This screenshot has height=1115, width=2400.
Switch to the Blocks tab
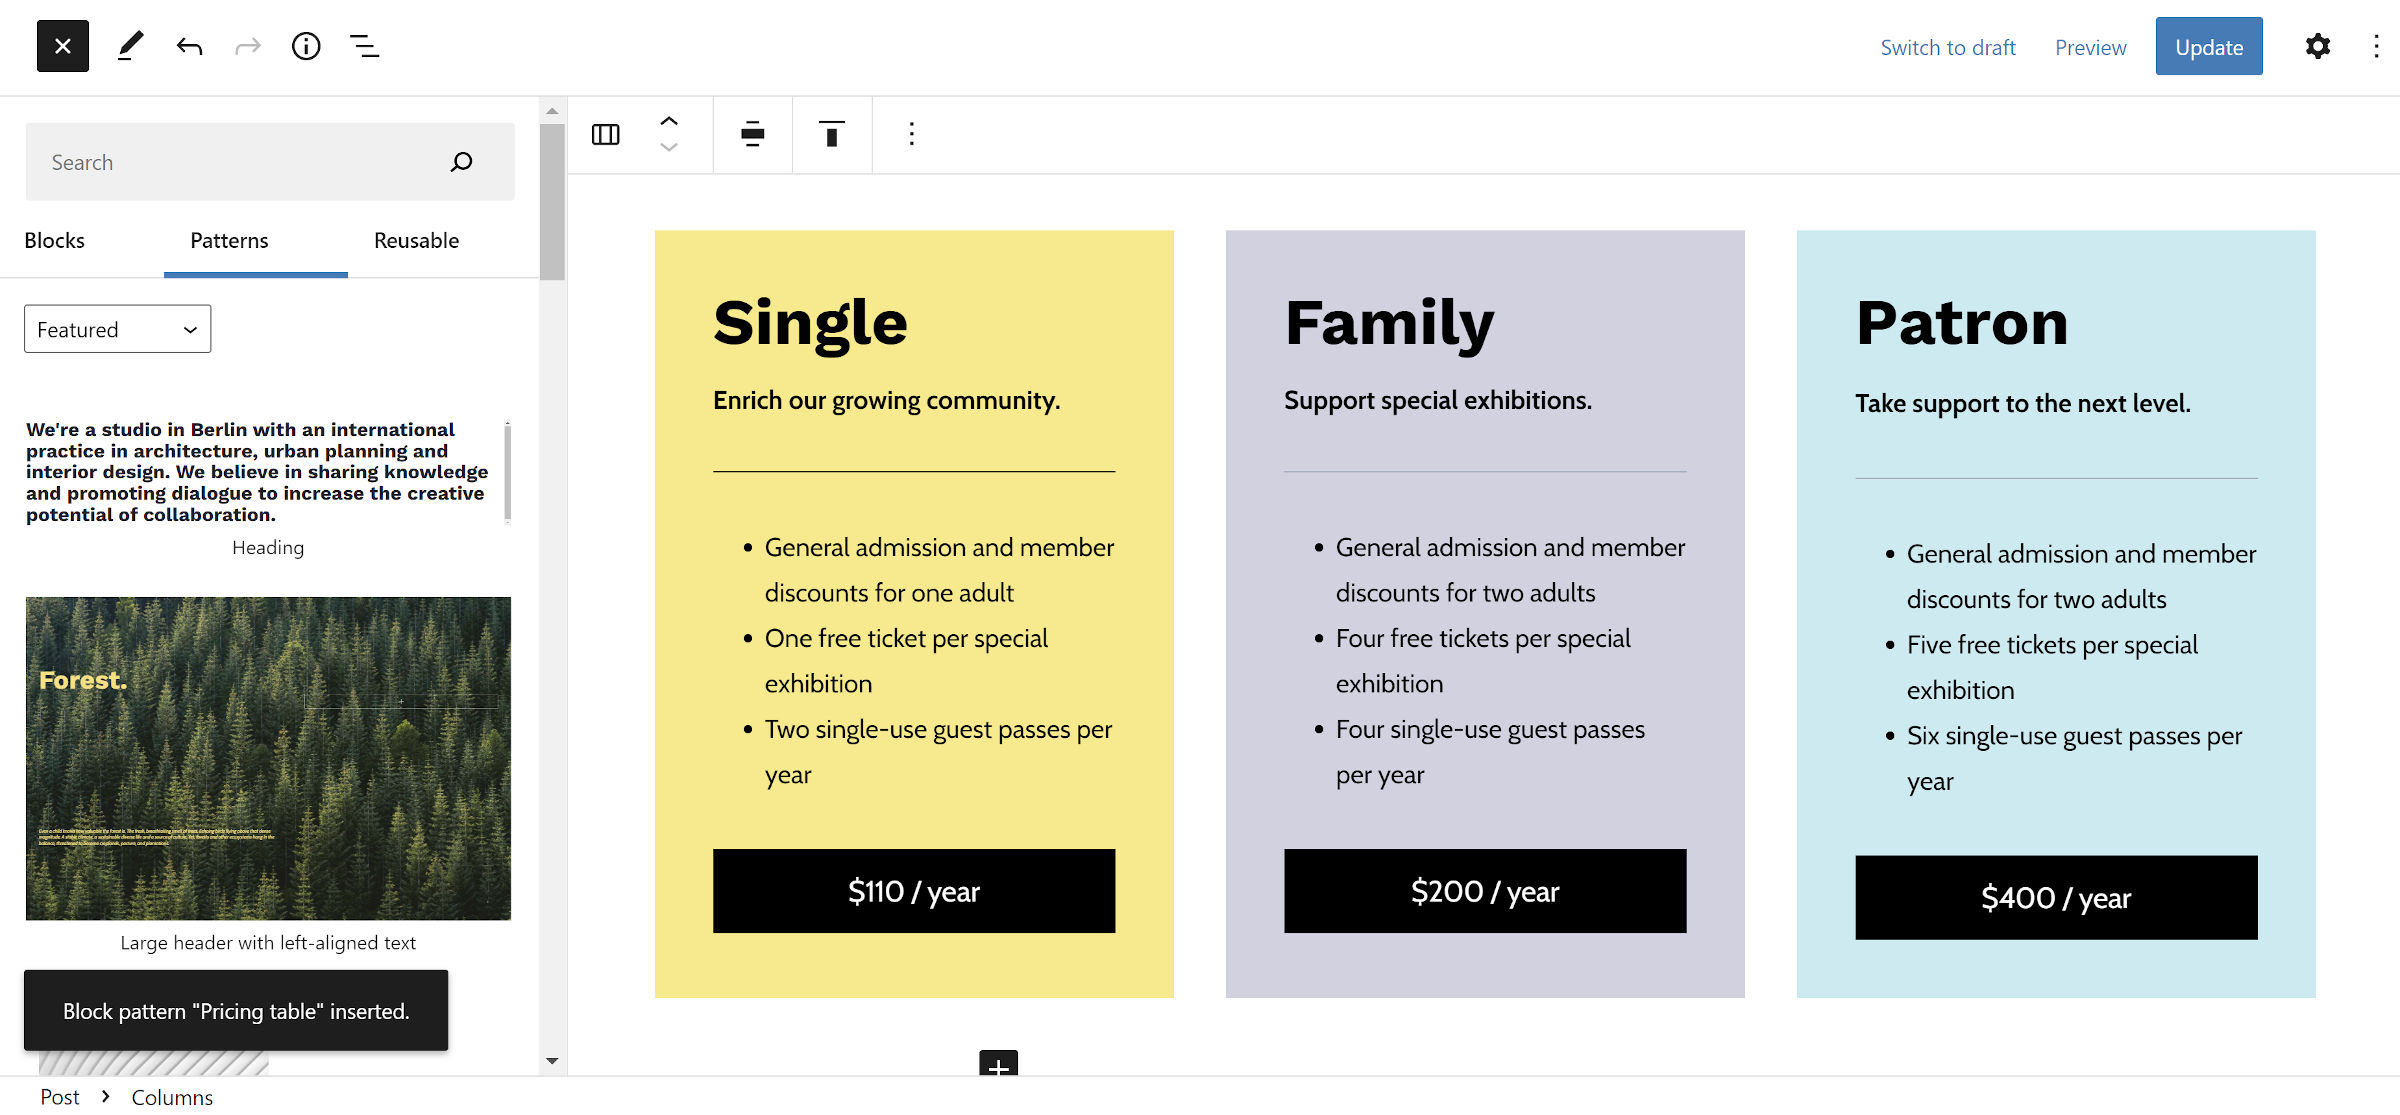click(54, 240)
